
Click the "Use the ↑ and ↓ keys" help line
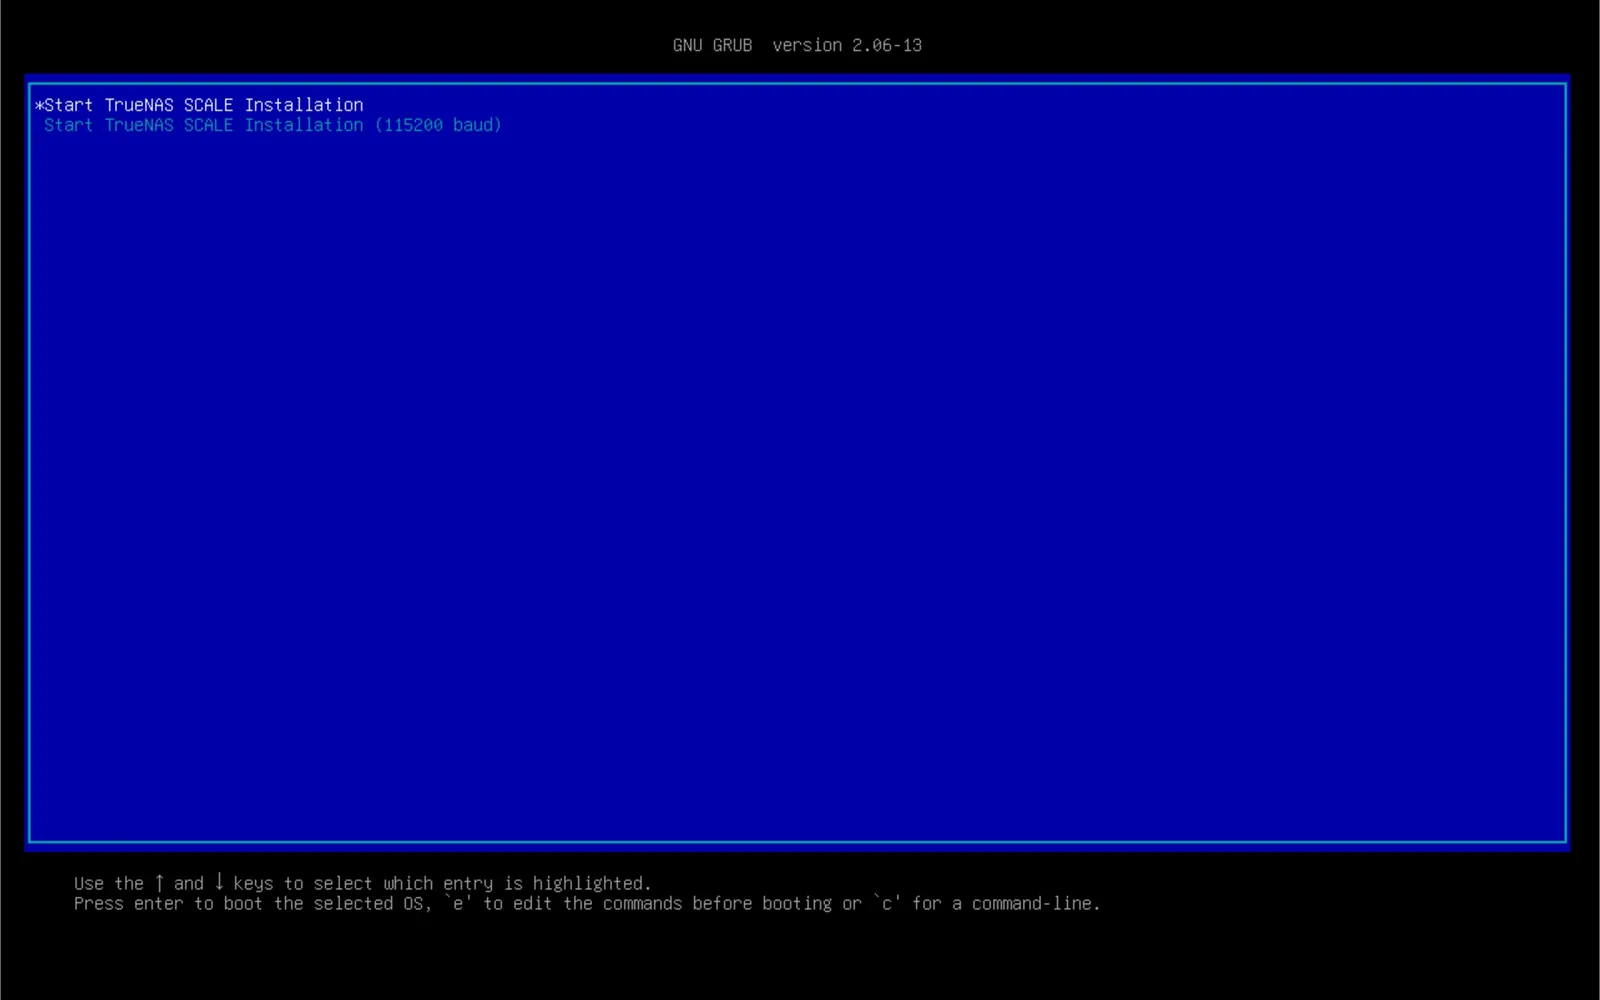pyautogui.click(x=362, y=883)
